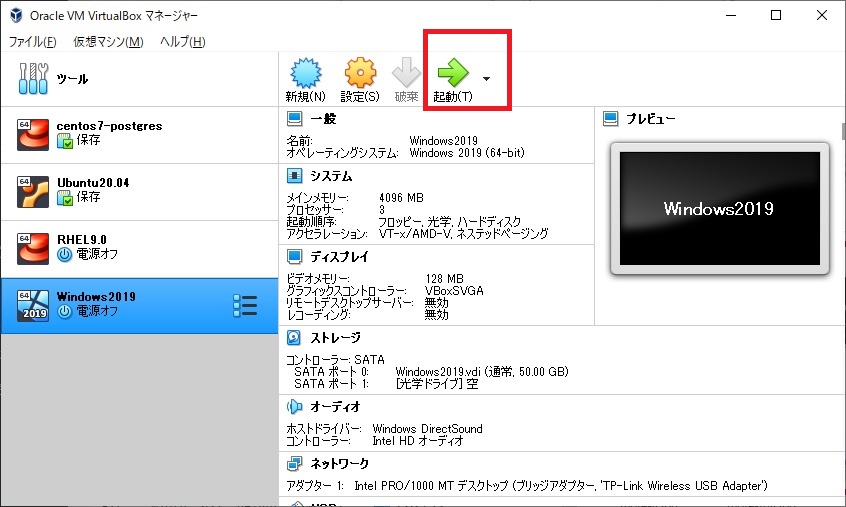Viewport: 846px width, 507px height.
Task: Click [光学ドライブ] 空 optical drive entry
Action: click(x=437, y=384)
